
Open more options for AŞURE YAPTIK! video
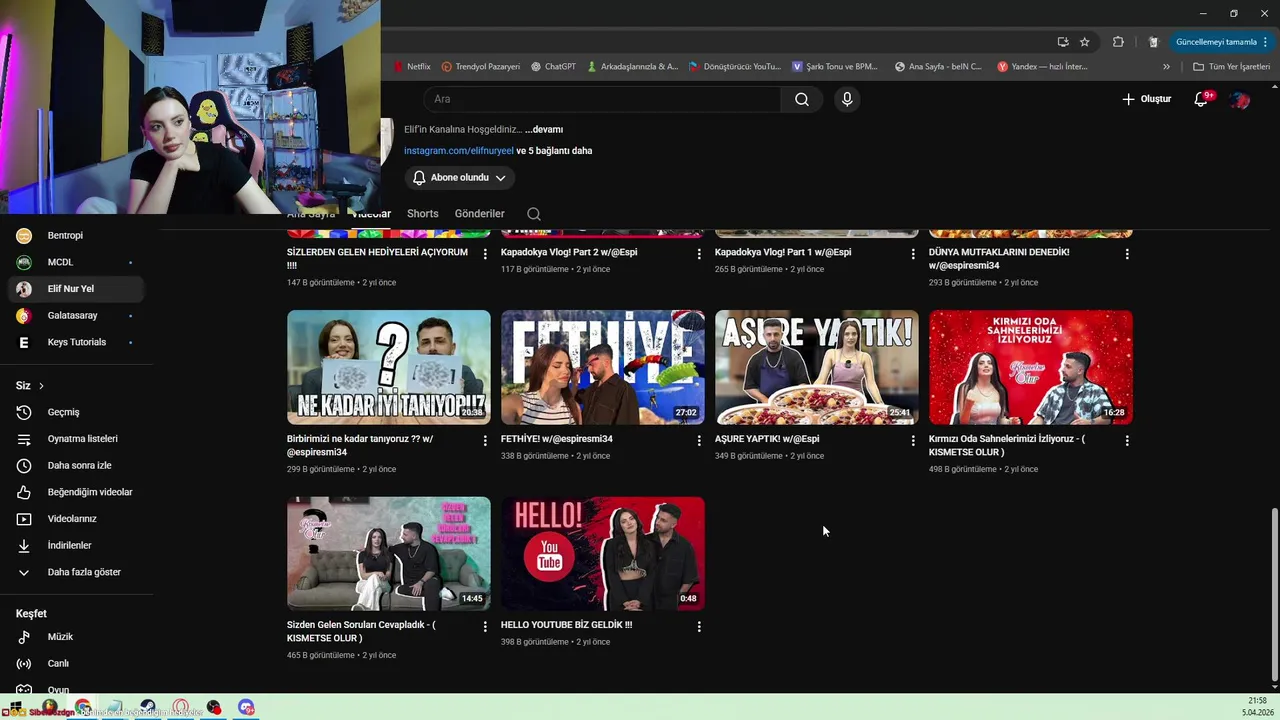coord(913,440)
